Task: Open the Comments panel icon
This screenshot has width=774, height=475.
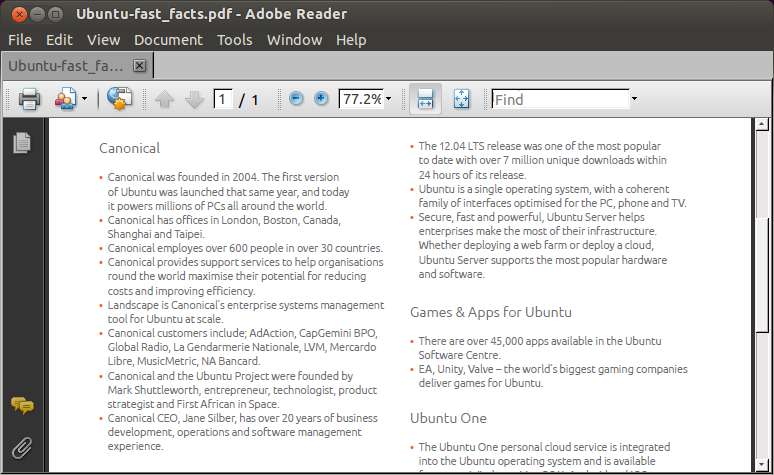Action: coord(22,405)
